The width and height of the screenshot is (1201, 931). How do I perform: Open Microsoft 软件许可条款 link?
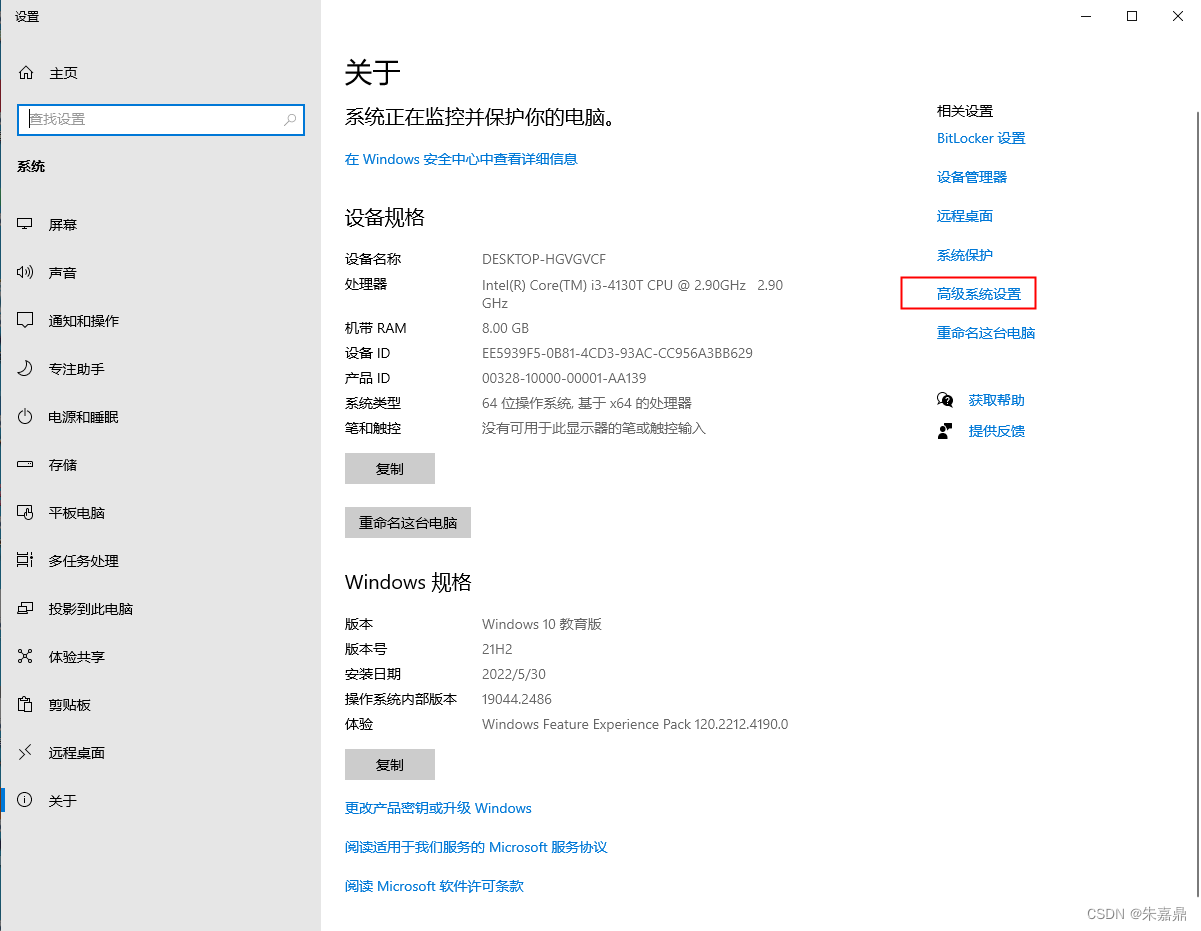coord(434,886)
